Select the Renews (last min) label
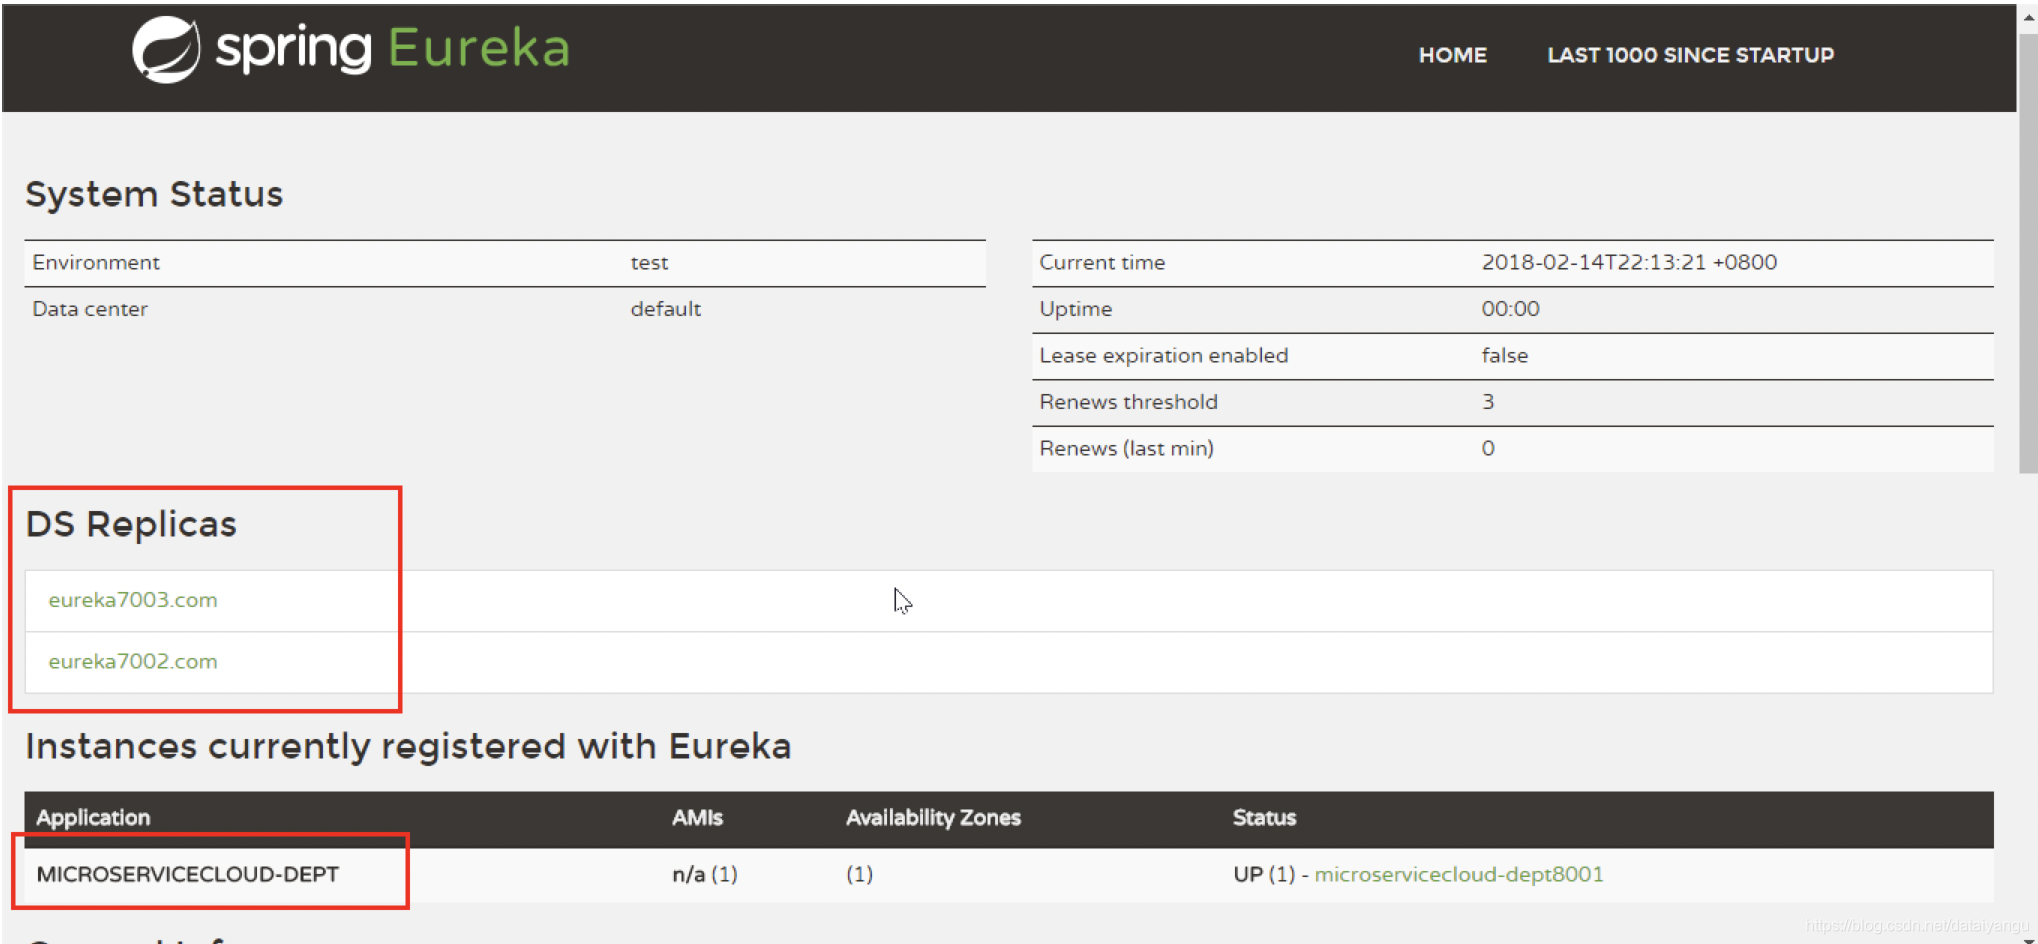Viewport: 2038px width, 944px height. tap(1127, 449)
